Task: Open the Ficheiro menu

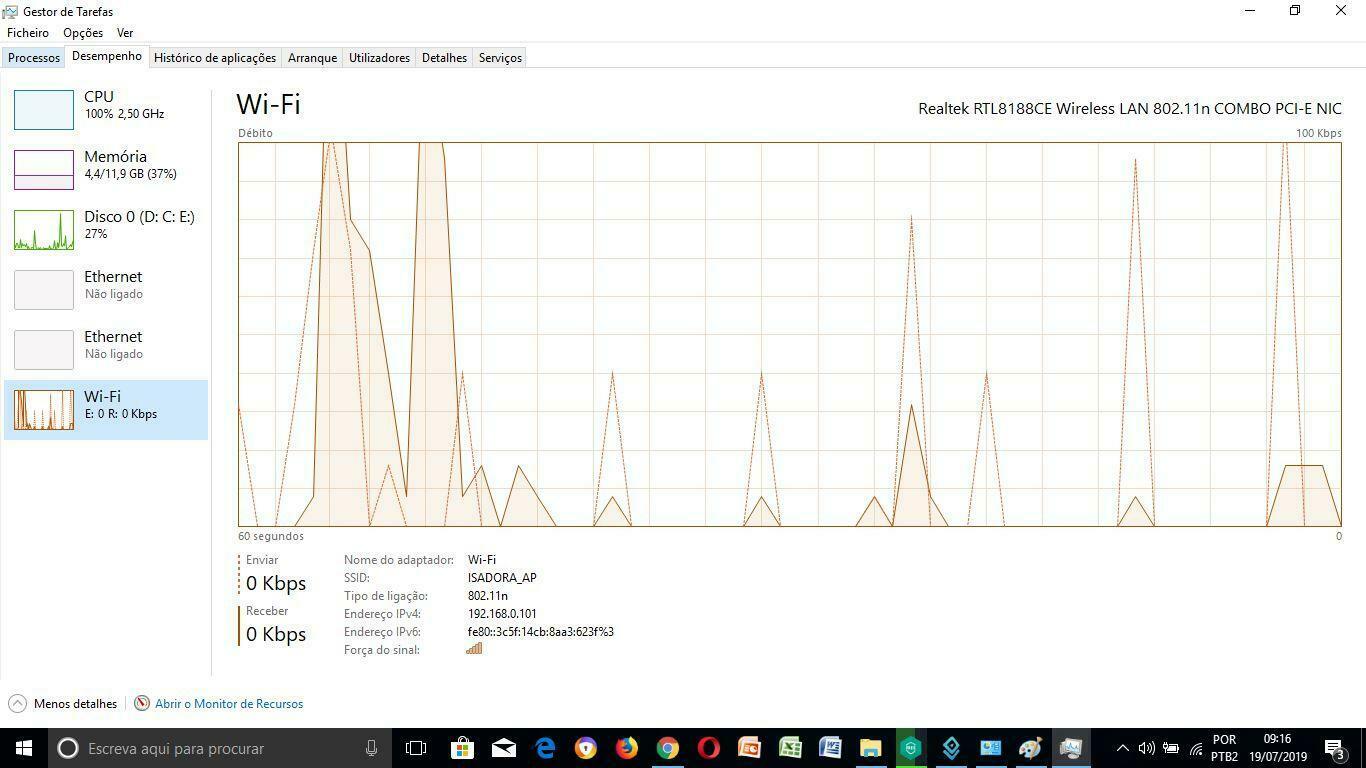Action: coord(28,33)
